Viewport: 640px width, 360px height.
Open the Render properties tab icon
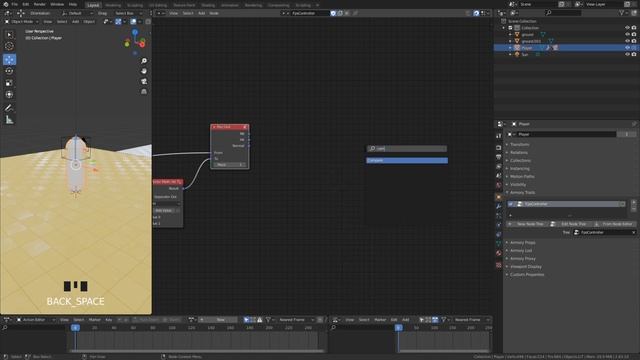click(x=498, y=148)
